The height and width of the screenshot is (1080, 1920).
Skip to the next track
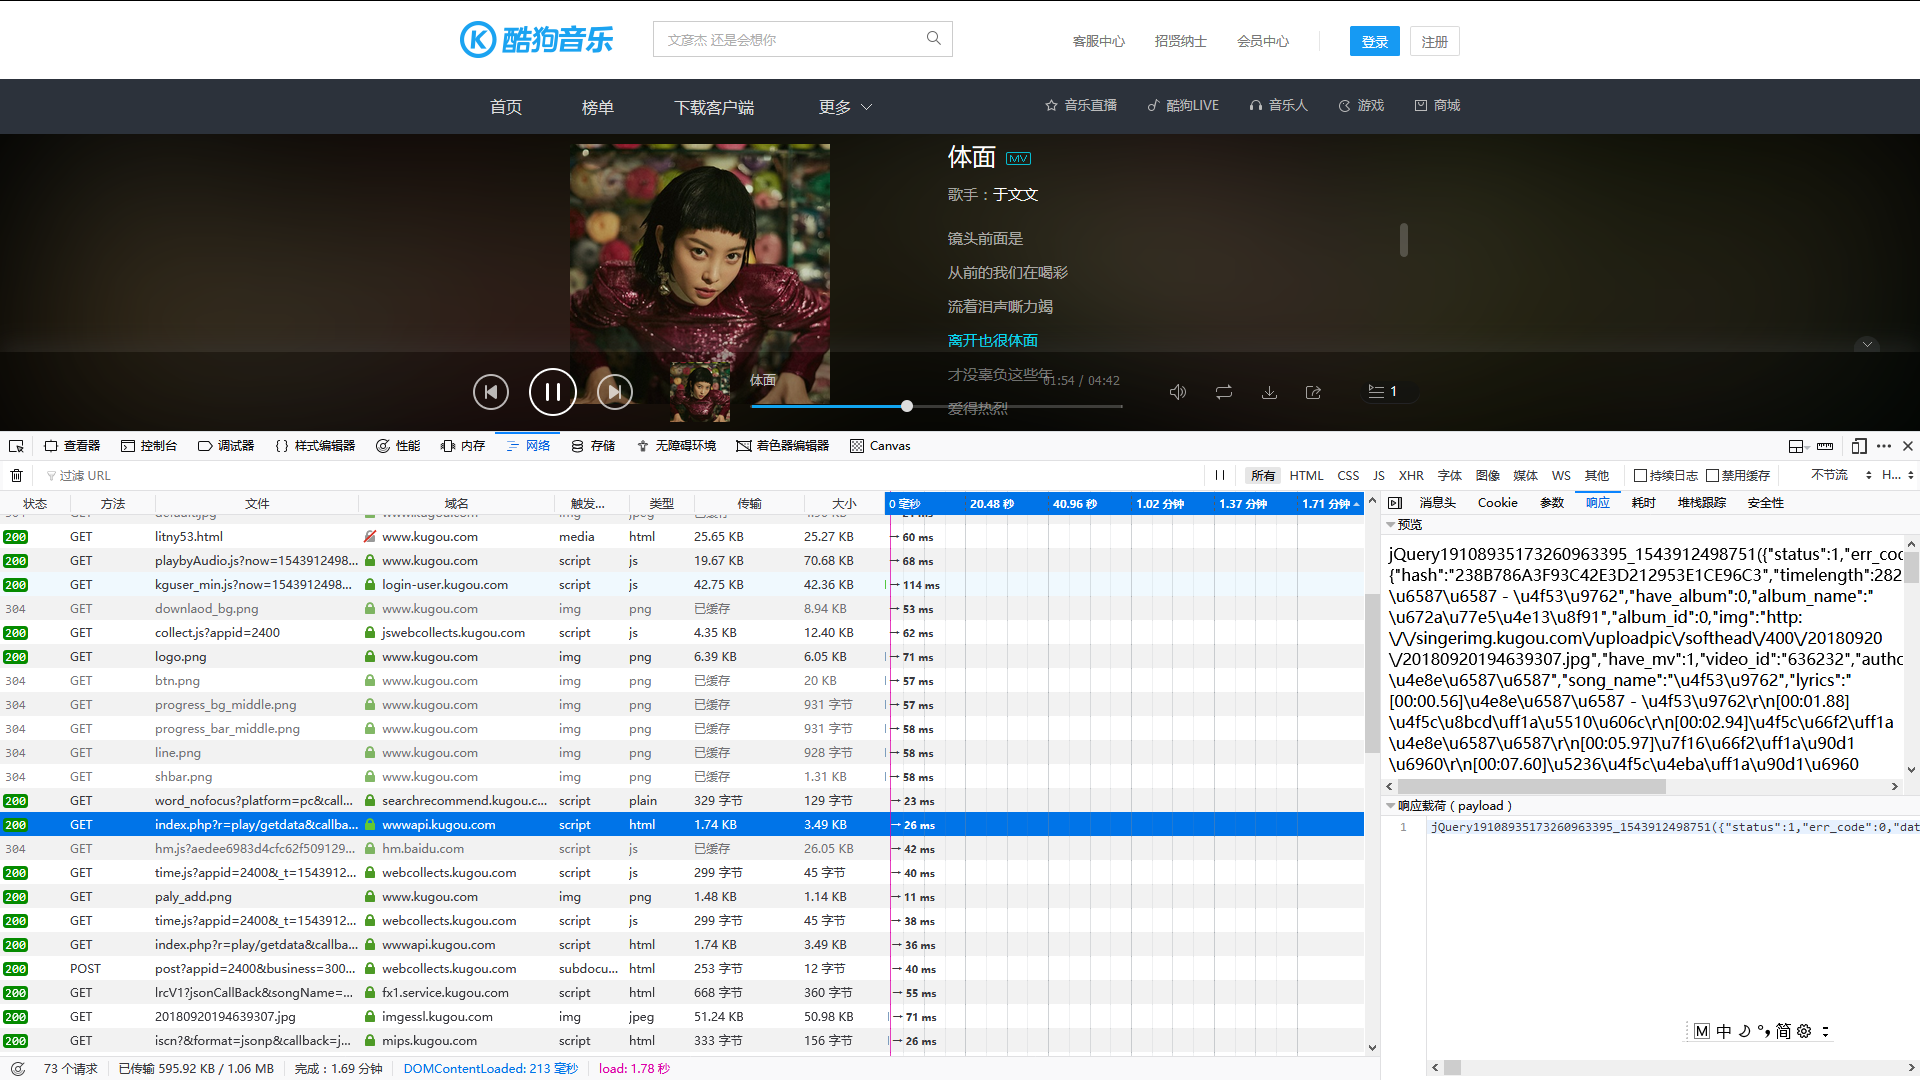615,392
